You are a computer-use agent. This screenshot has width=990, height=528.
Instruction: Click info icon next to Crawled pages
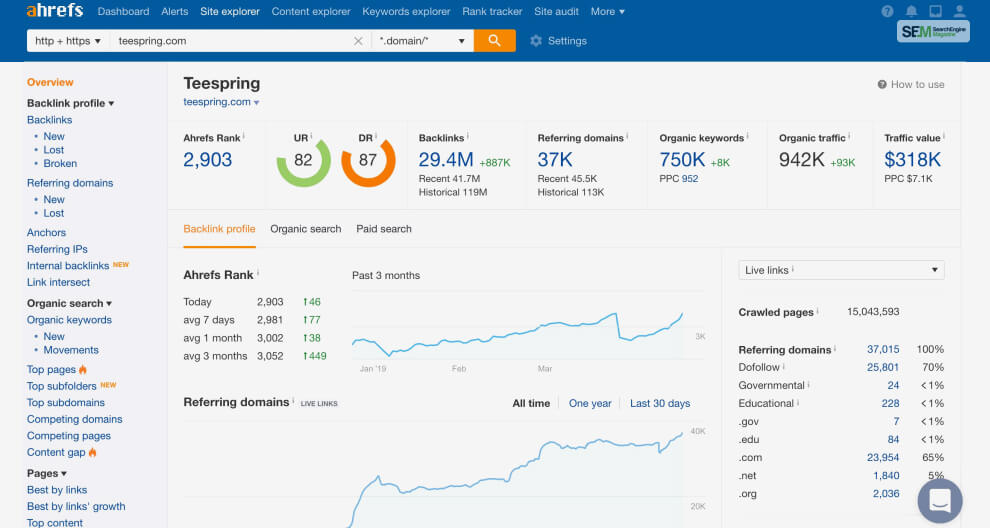tap(818, 310)
